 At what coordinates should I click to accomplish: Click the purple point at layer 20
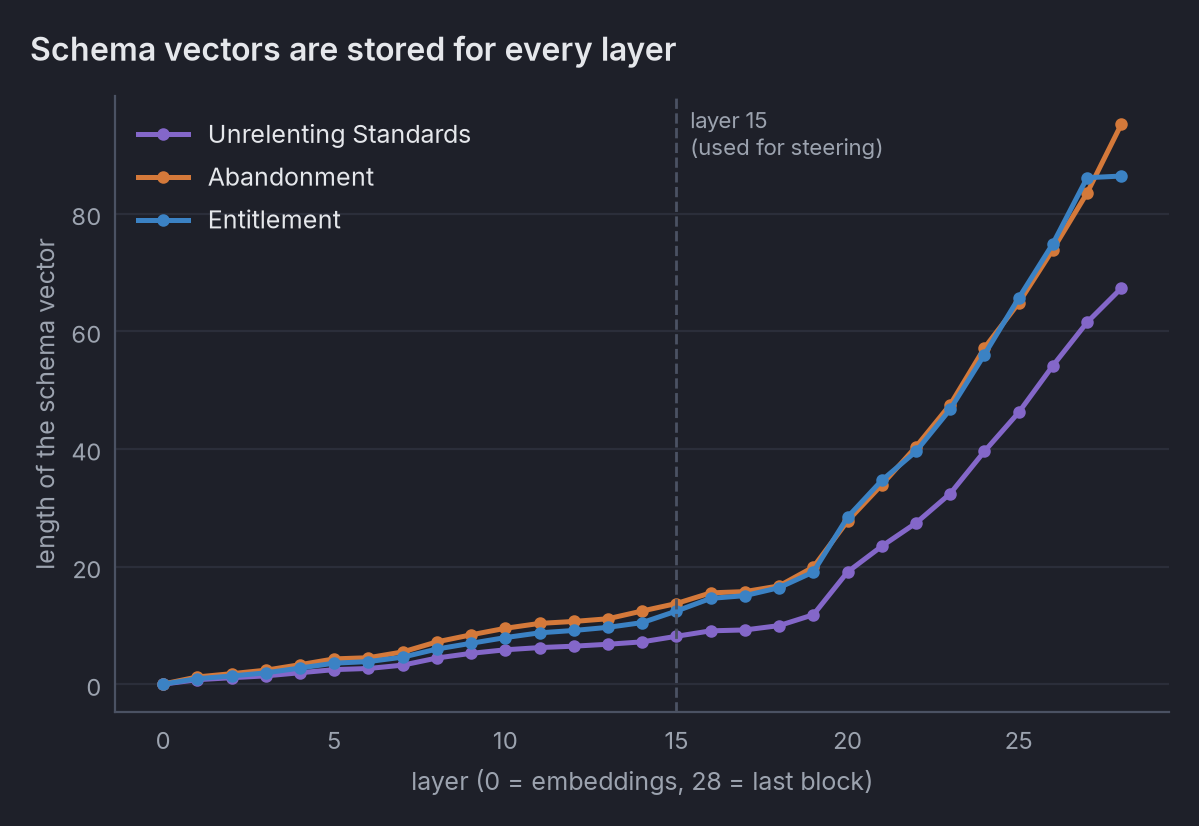[847, 572]
